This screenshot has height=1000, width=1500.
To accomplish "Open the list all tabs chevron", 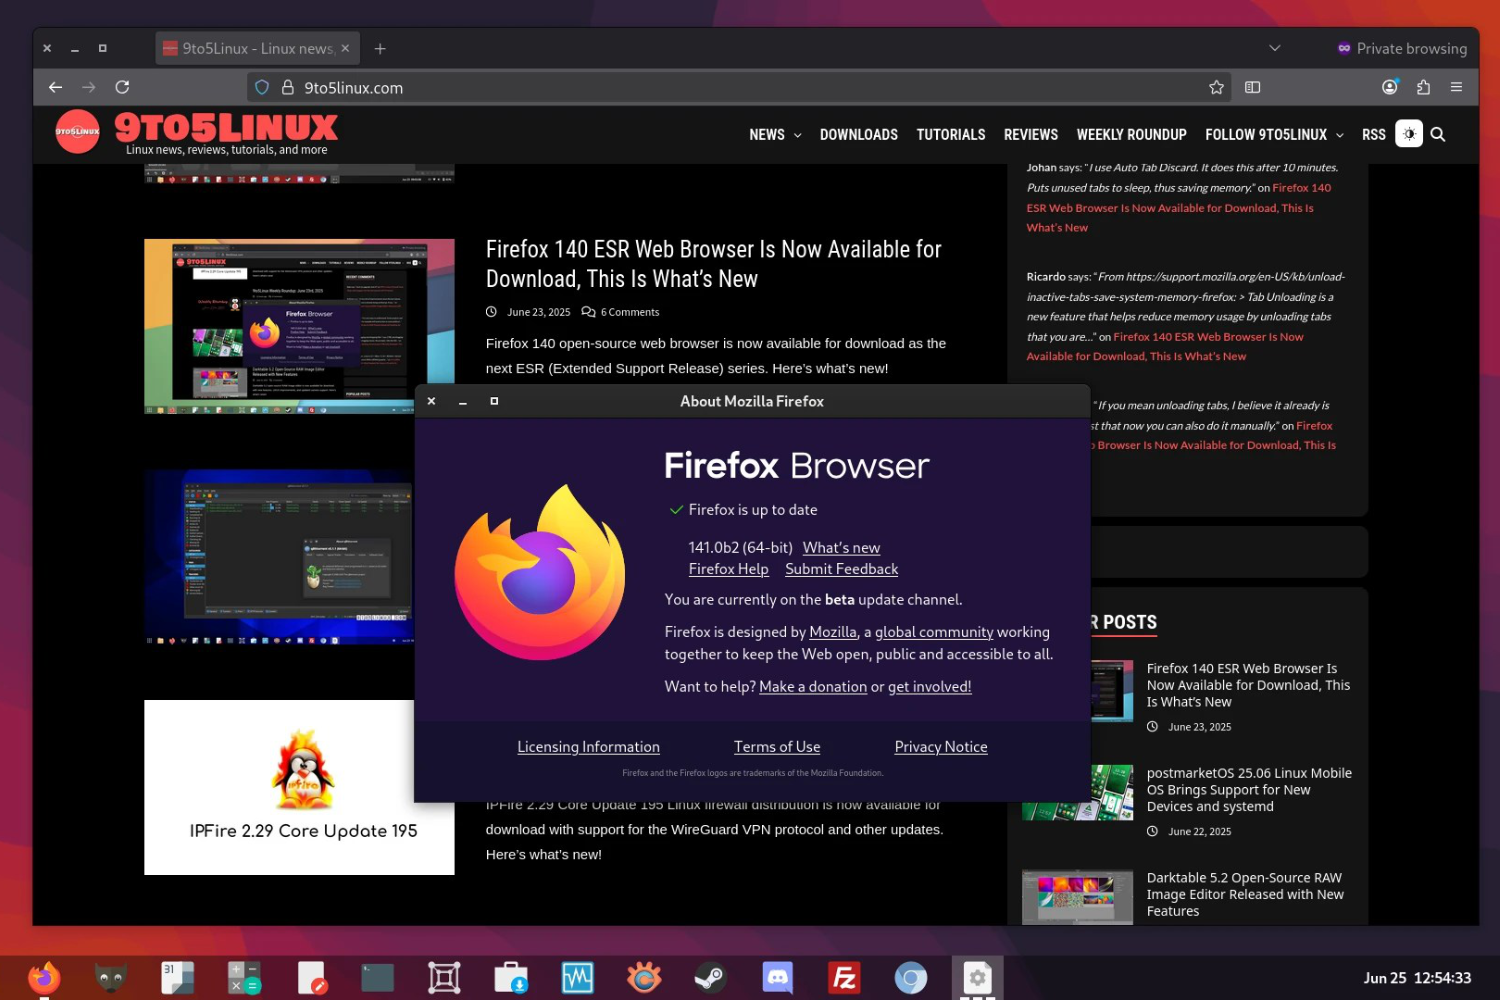I will (1274, 48).
